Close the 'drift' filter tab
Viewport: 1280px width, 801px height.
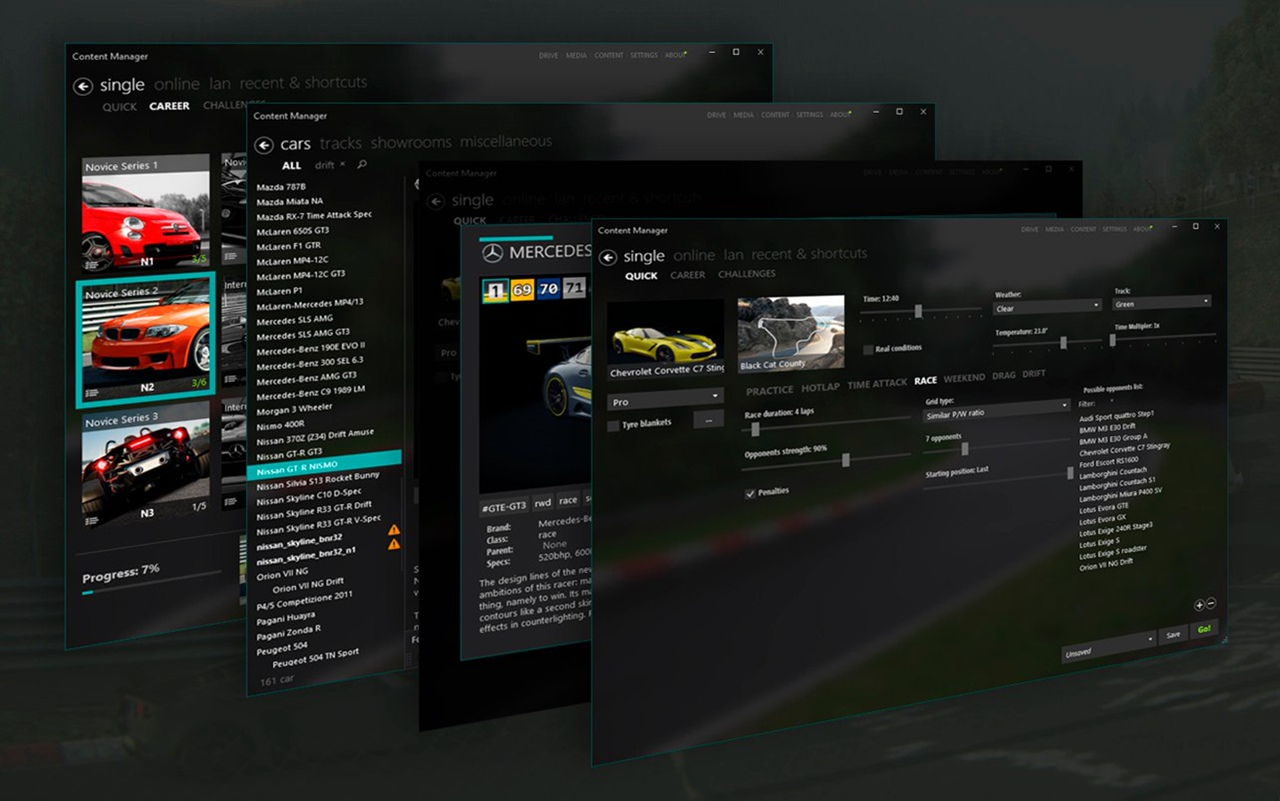(x=342, y=164)
